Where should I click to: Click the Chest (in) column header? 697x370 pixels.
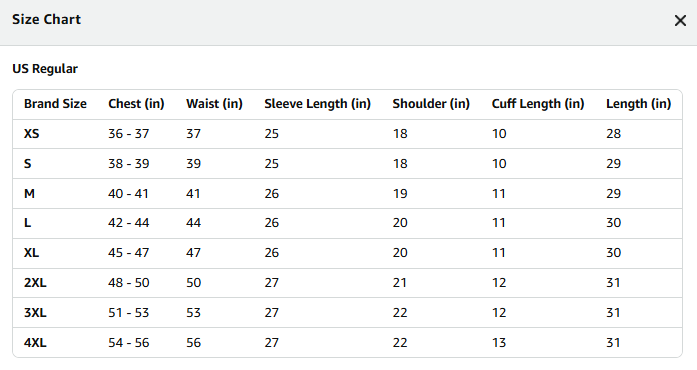[x=136, y=104]
